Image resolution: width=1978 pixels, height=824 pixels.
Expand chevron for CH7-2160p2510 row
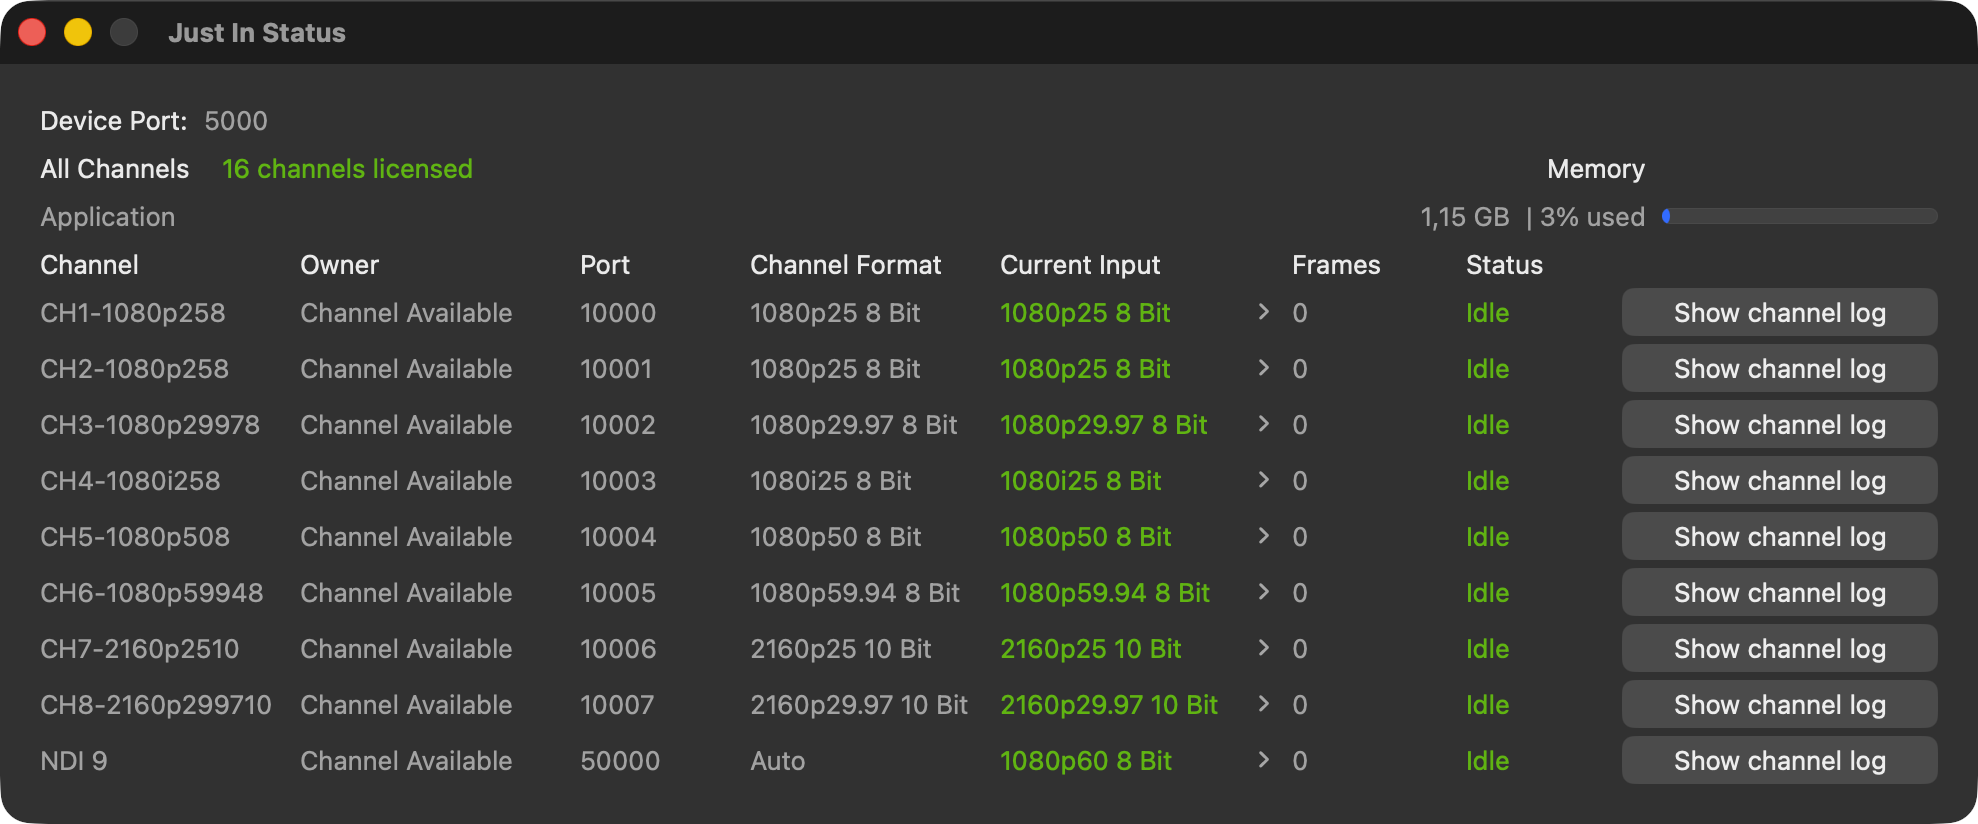(x=1264, y=648)
